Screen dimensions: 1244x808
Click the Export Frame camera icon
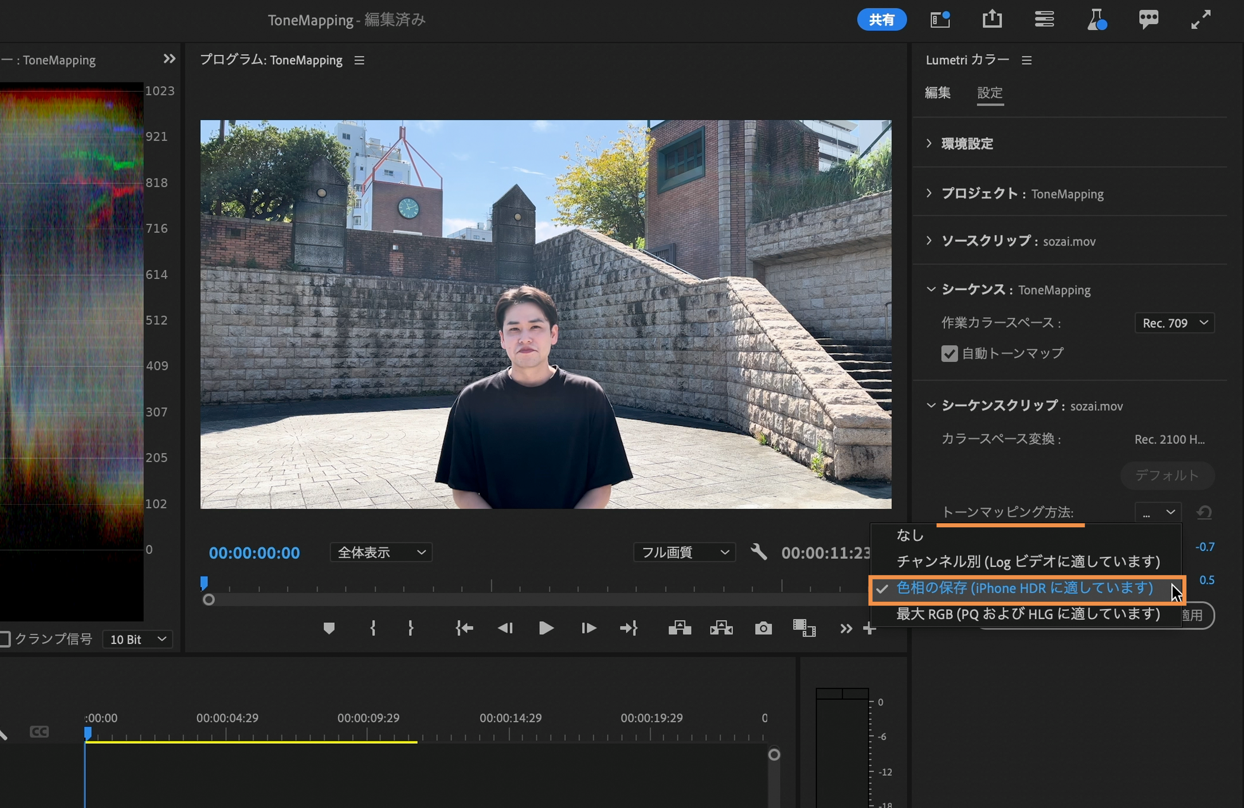(763, 628)
